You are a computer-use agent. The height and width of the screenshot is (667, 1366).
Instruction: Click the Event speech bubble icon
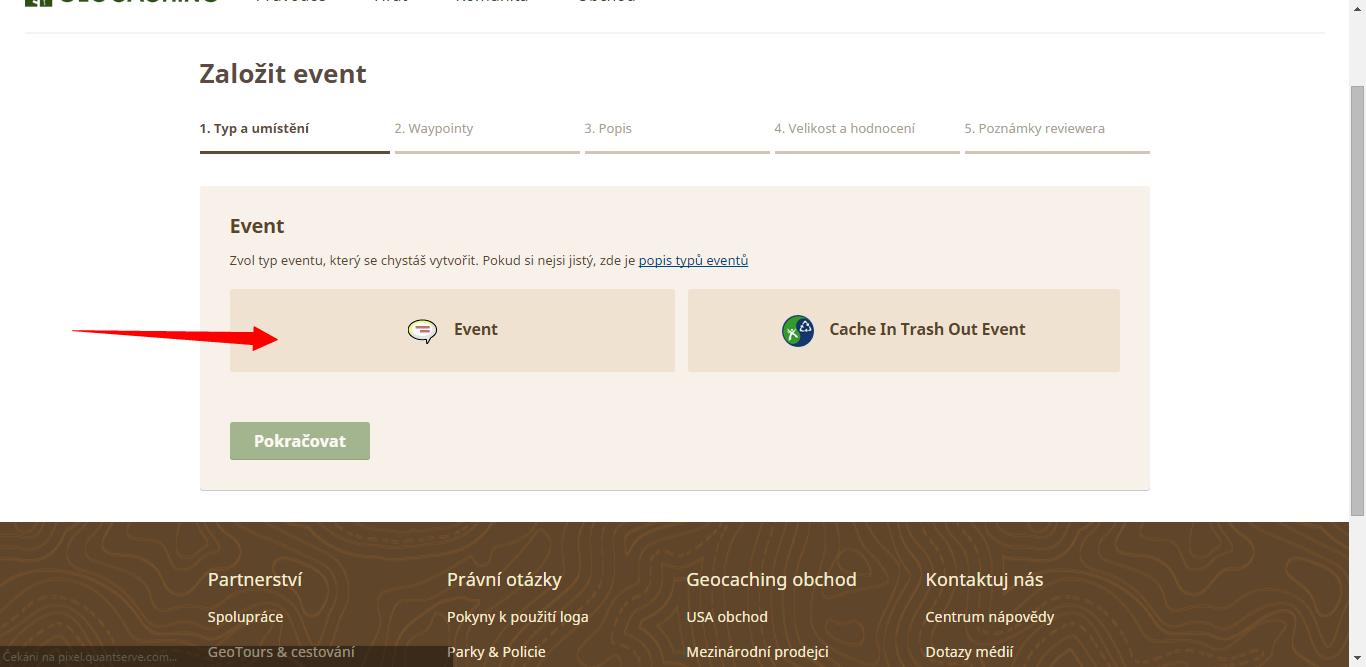tap(423, 331)
